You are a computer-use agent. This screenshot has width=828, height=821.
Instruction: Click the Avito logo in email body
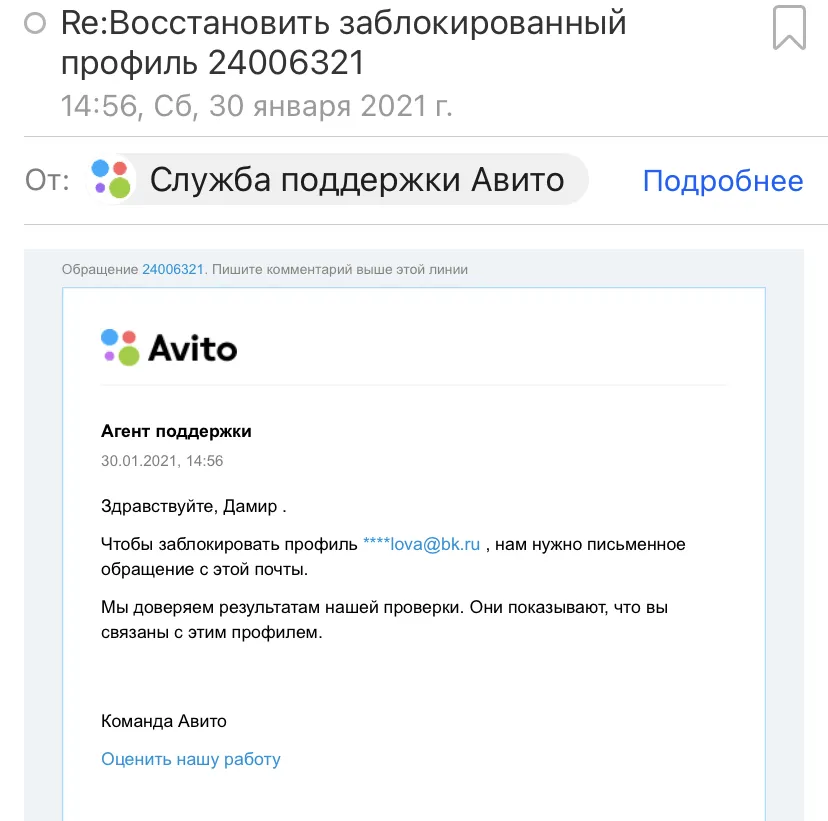click(169, 348)
